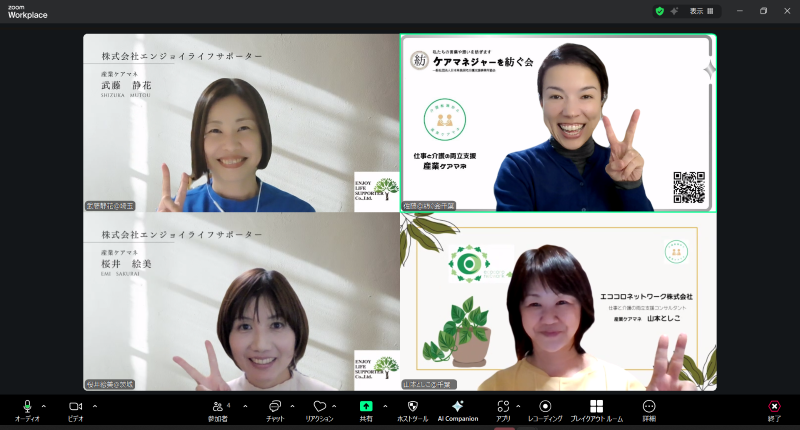
Task: Expand audio options arrow next to オーディオ
Action: 44,406
